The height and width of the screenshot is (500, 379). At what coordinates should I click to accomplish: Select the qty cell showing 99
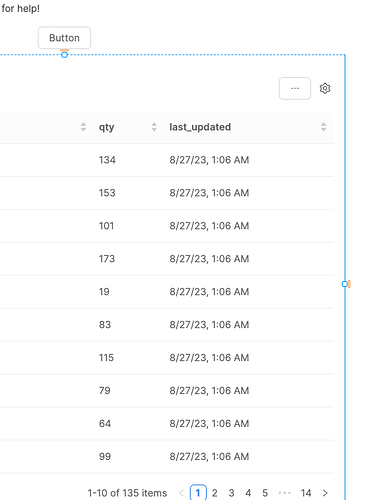point(105,457)
